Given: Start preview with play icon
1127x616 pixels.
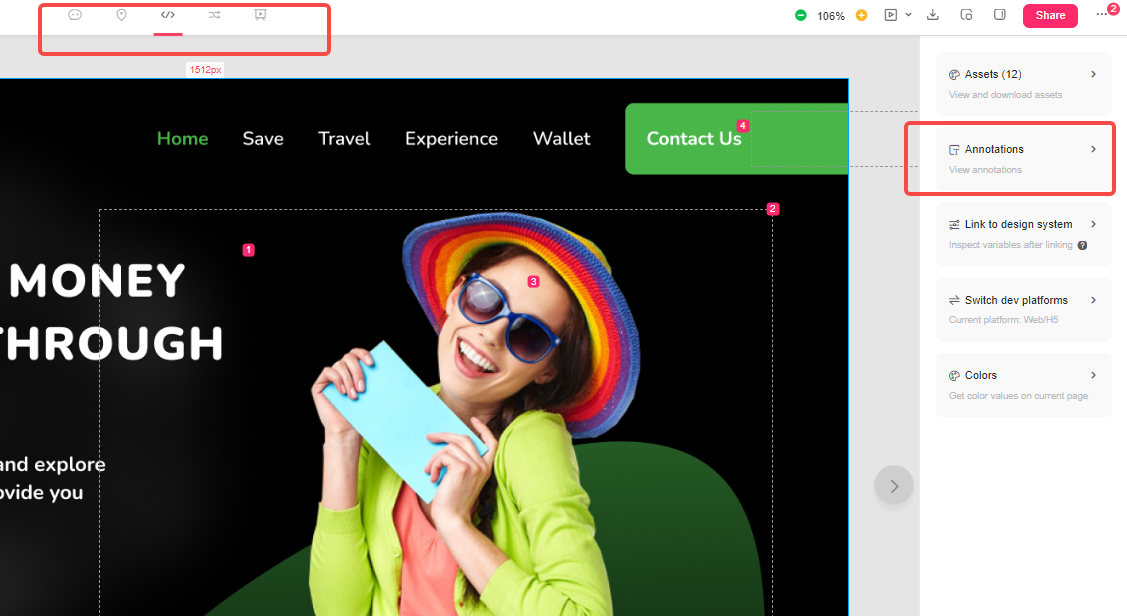Looking at the screenshot, I should coord(891,15).
